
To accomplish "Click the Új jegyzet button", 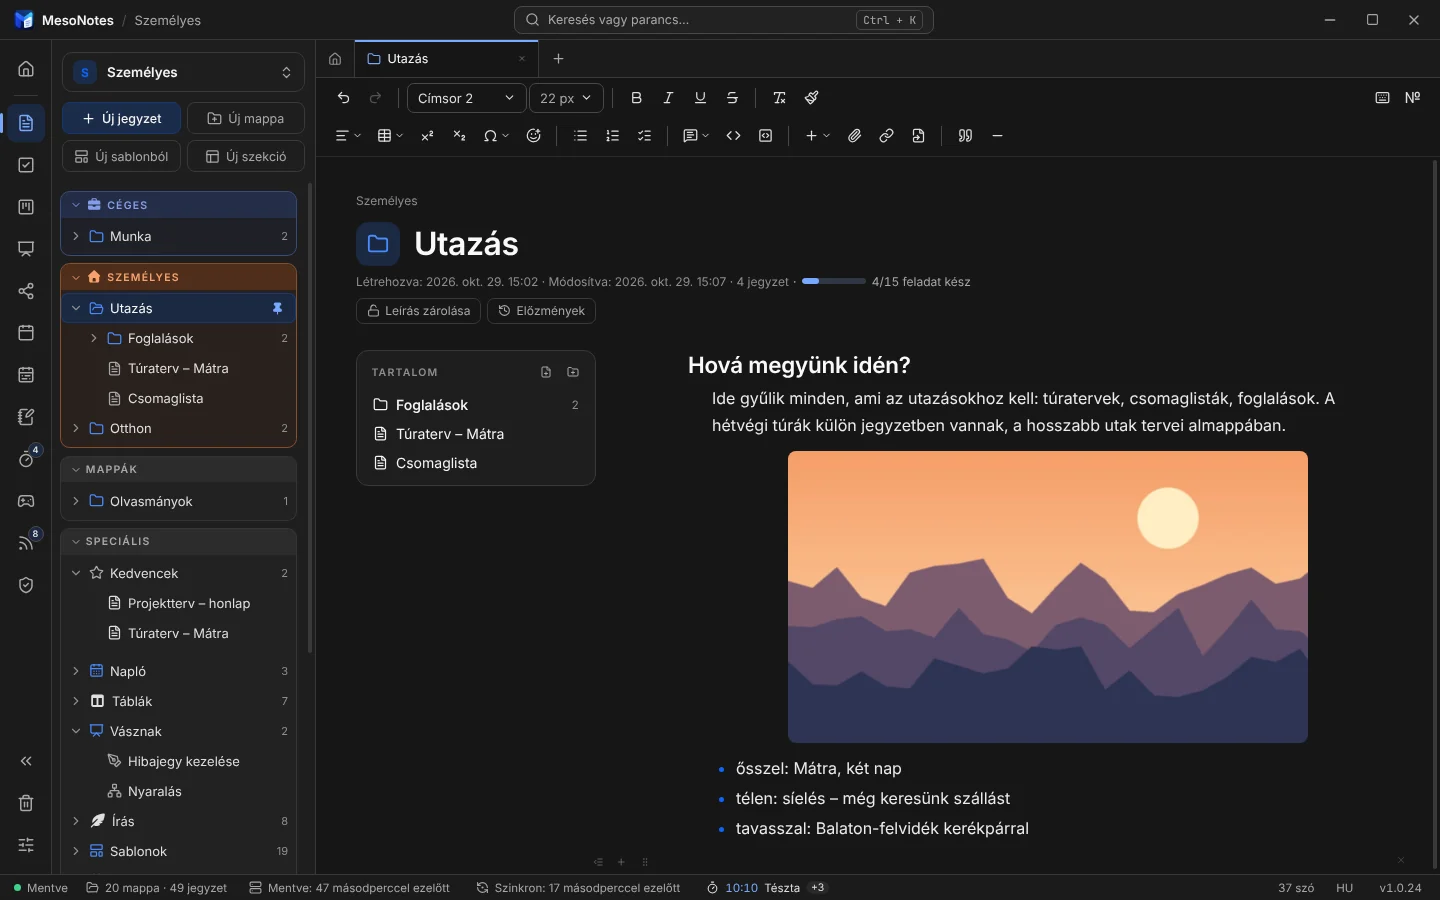I will point(121,118).
